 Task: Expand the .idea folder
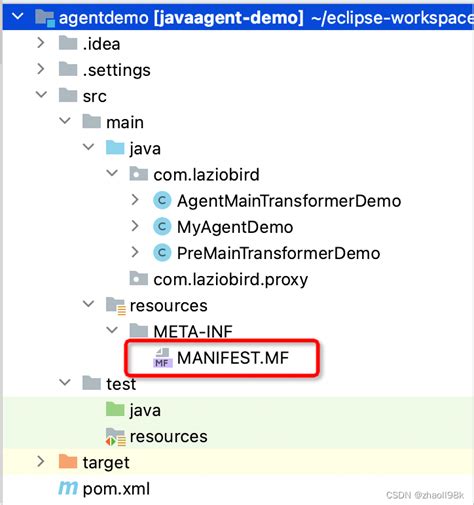(41, 43)
